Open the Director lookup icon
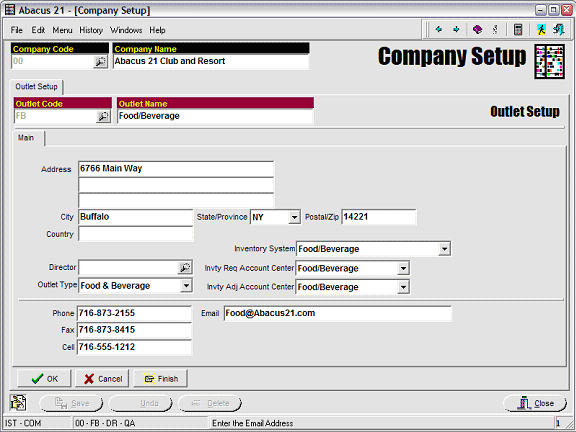The image size is (576, 432). click(x=184, y=268)
